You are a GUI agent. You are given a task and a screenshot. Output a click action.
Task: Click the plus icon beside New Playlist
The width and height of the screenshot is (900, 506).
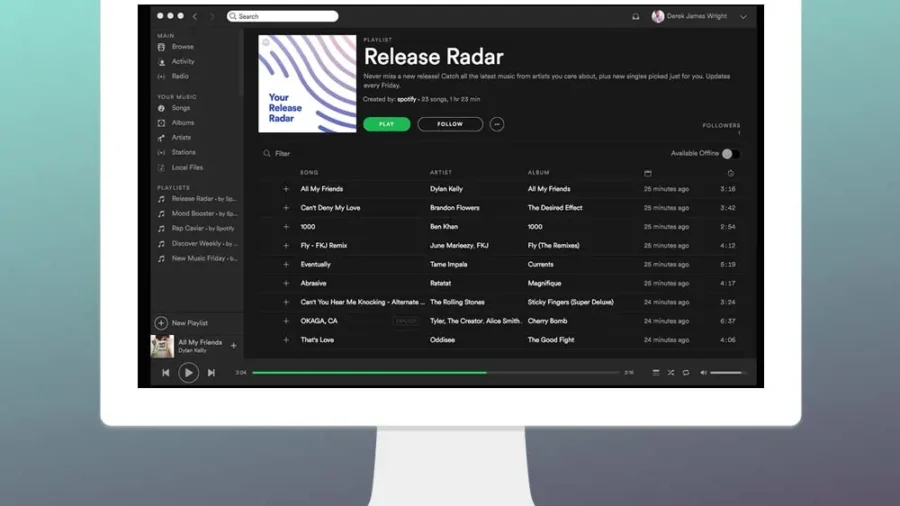161,323
